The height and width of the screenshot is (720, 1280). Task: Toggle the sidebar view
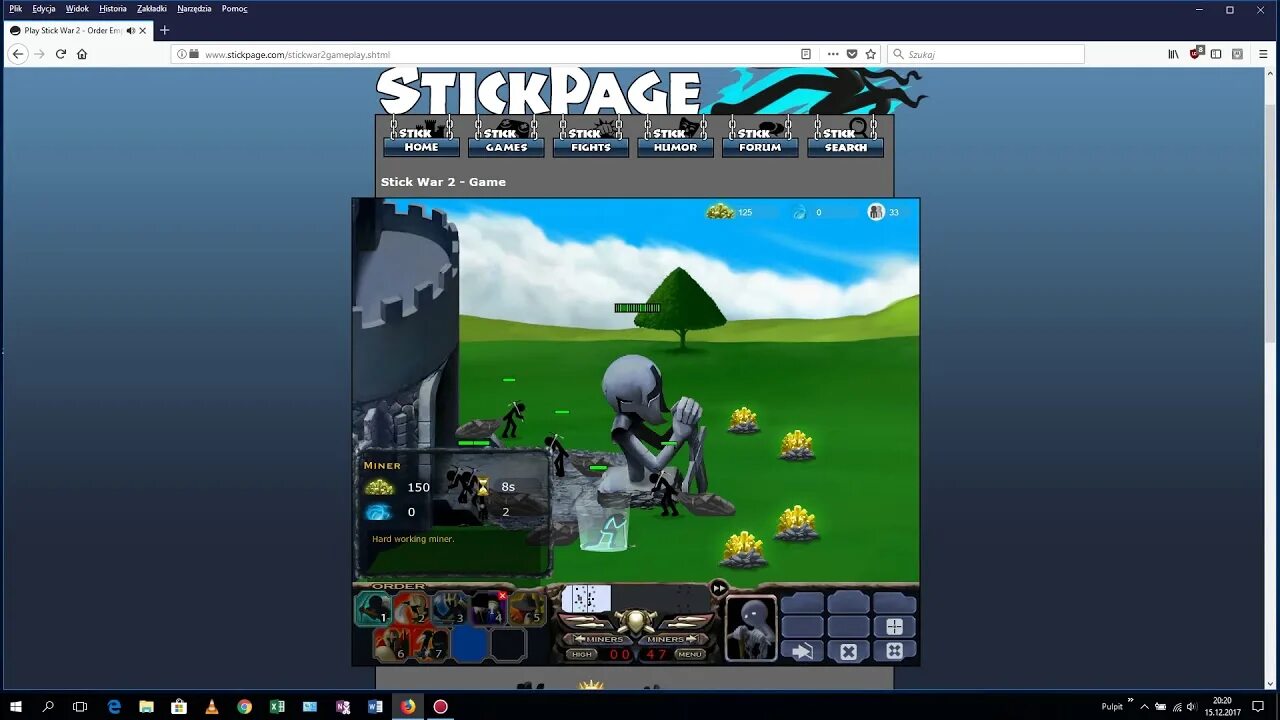click(1216, 54)
